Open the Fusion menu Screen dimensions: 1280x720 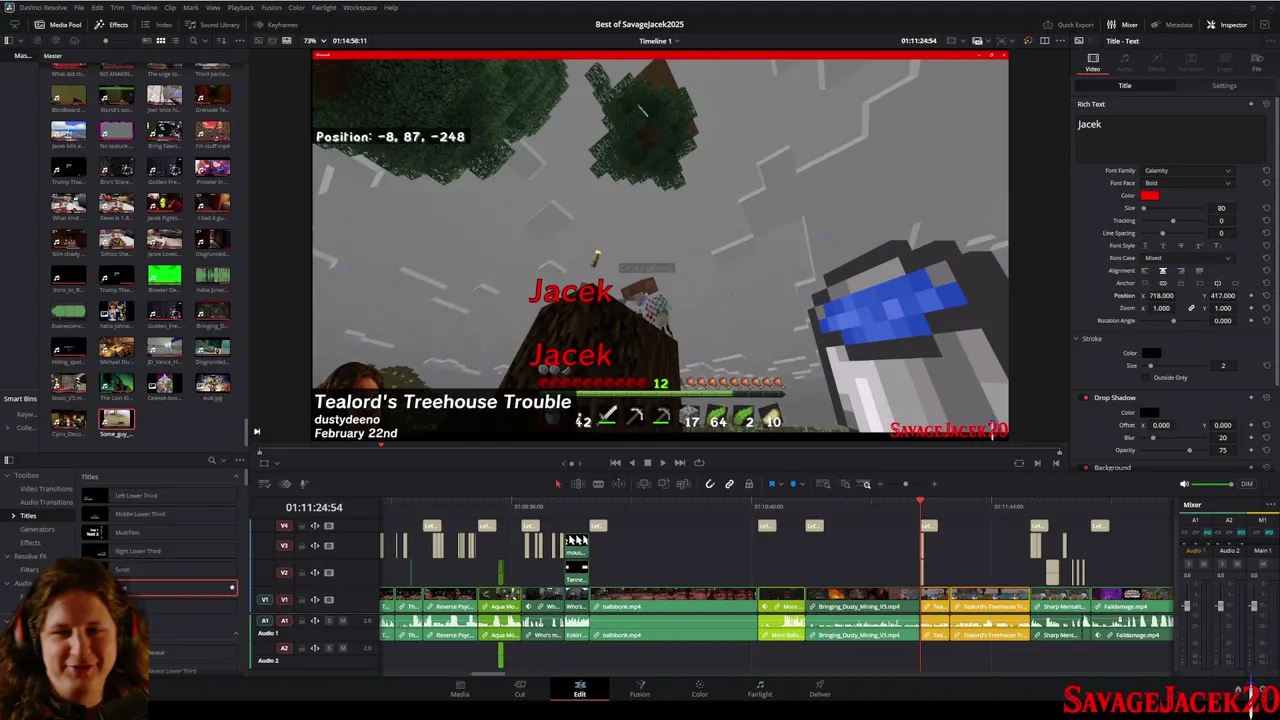(271, 7)
